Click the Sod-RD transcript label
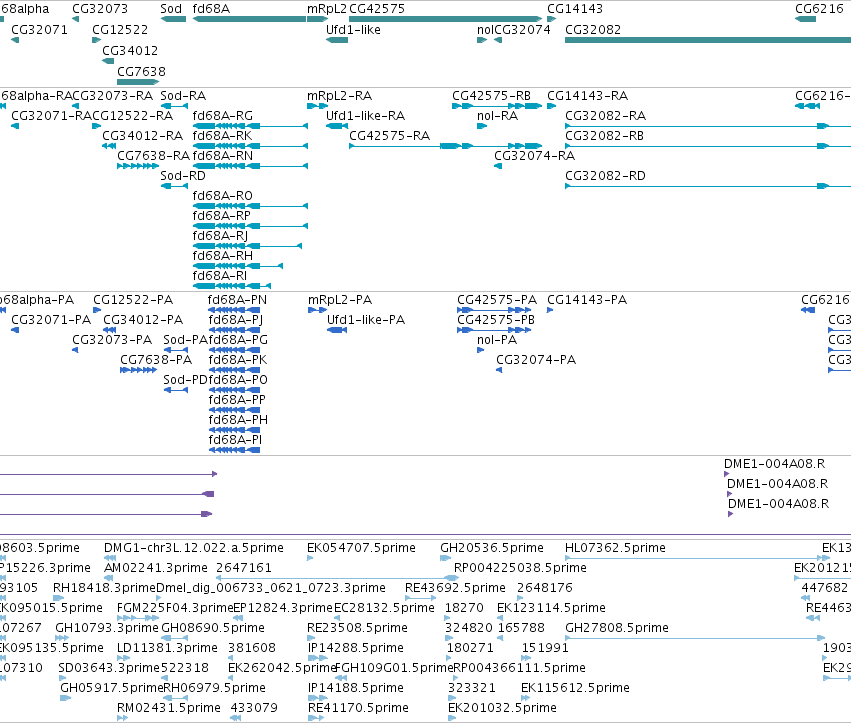Image resolution: width=851 pixels, height=723 pixels. (183, 176)
